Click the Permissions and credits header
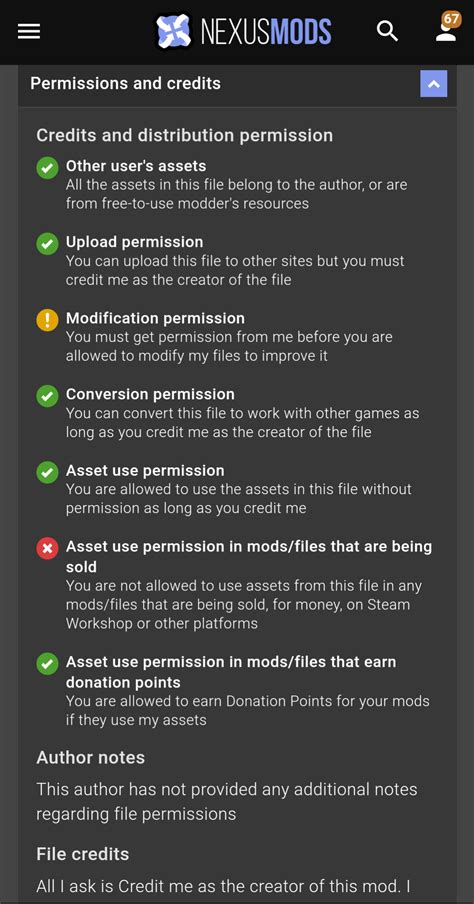This screenshot has width=474, height=904. click(237, 84)
